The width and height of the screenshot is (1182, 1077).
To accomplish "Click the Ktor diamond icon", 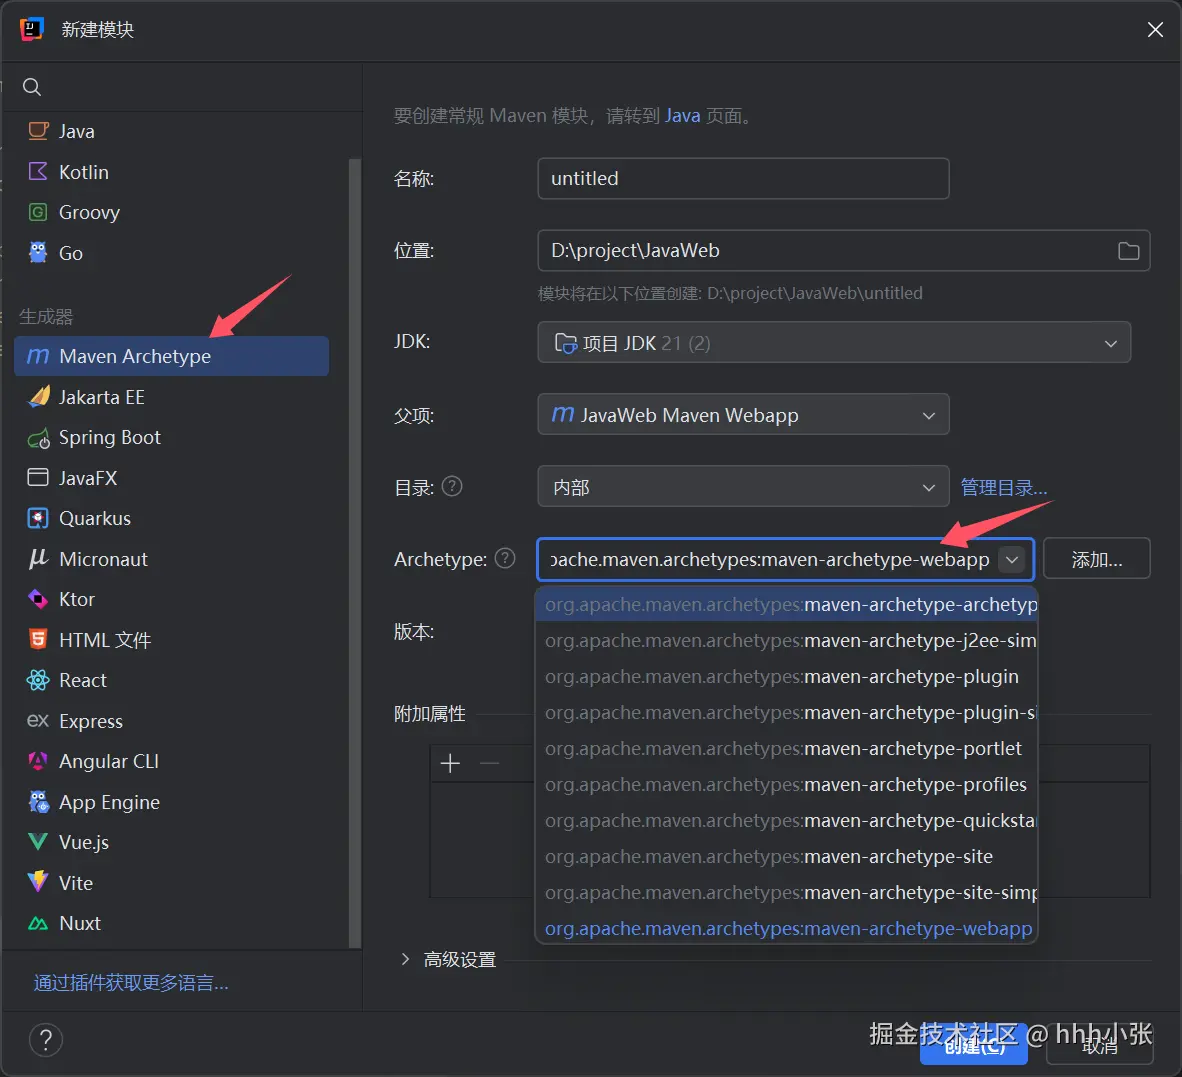I will click(38, 599).
